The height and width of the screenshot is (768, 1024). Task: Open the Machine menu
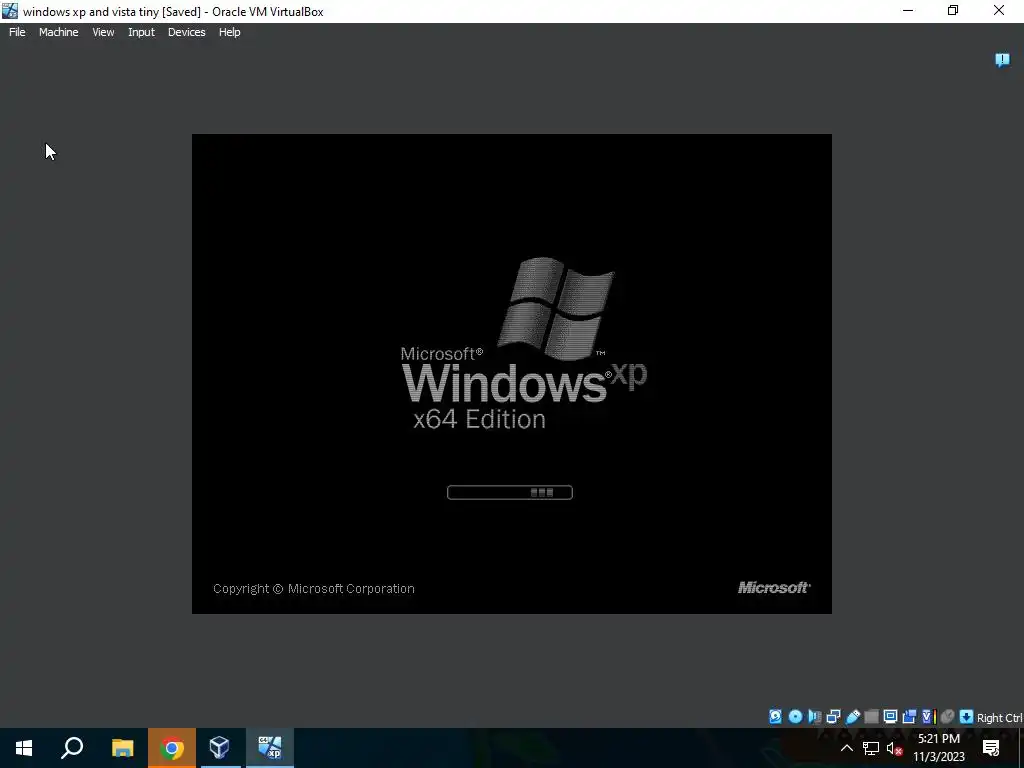(x=59, y=32)
